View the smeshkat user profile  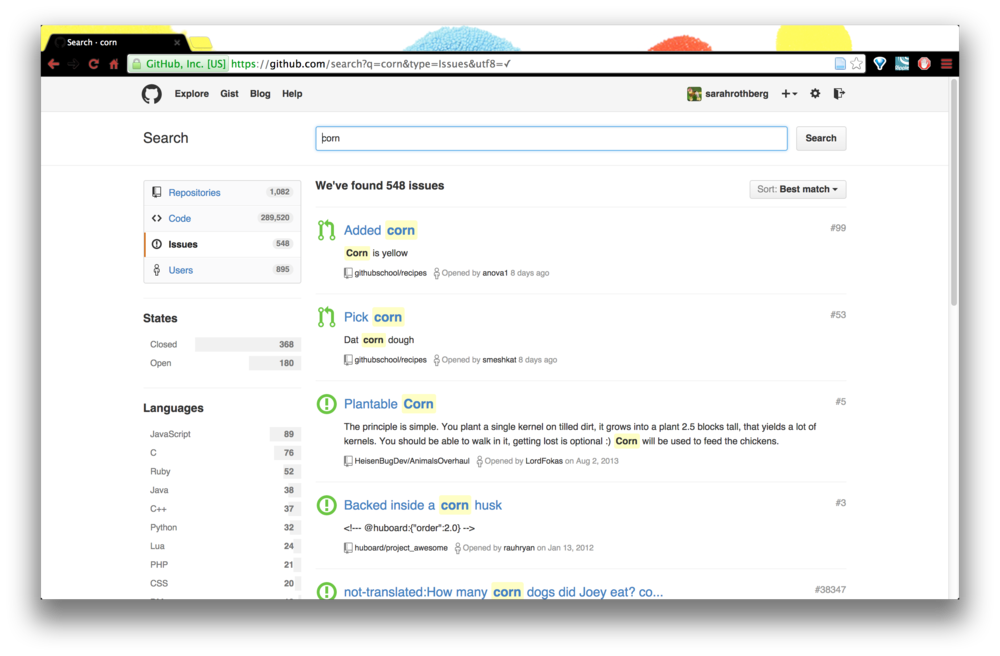tap(499, 360)
